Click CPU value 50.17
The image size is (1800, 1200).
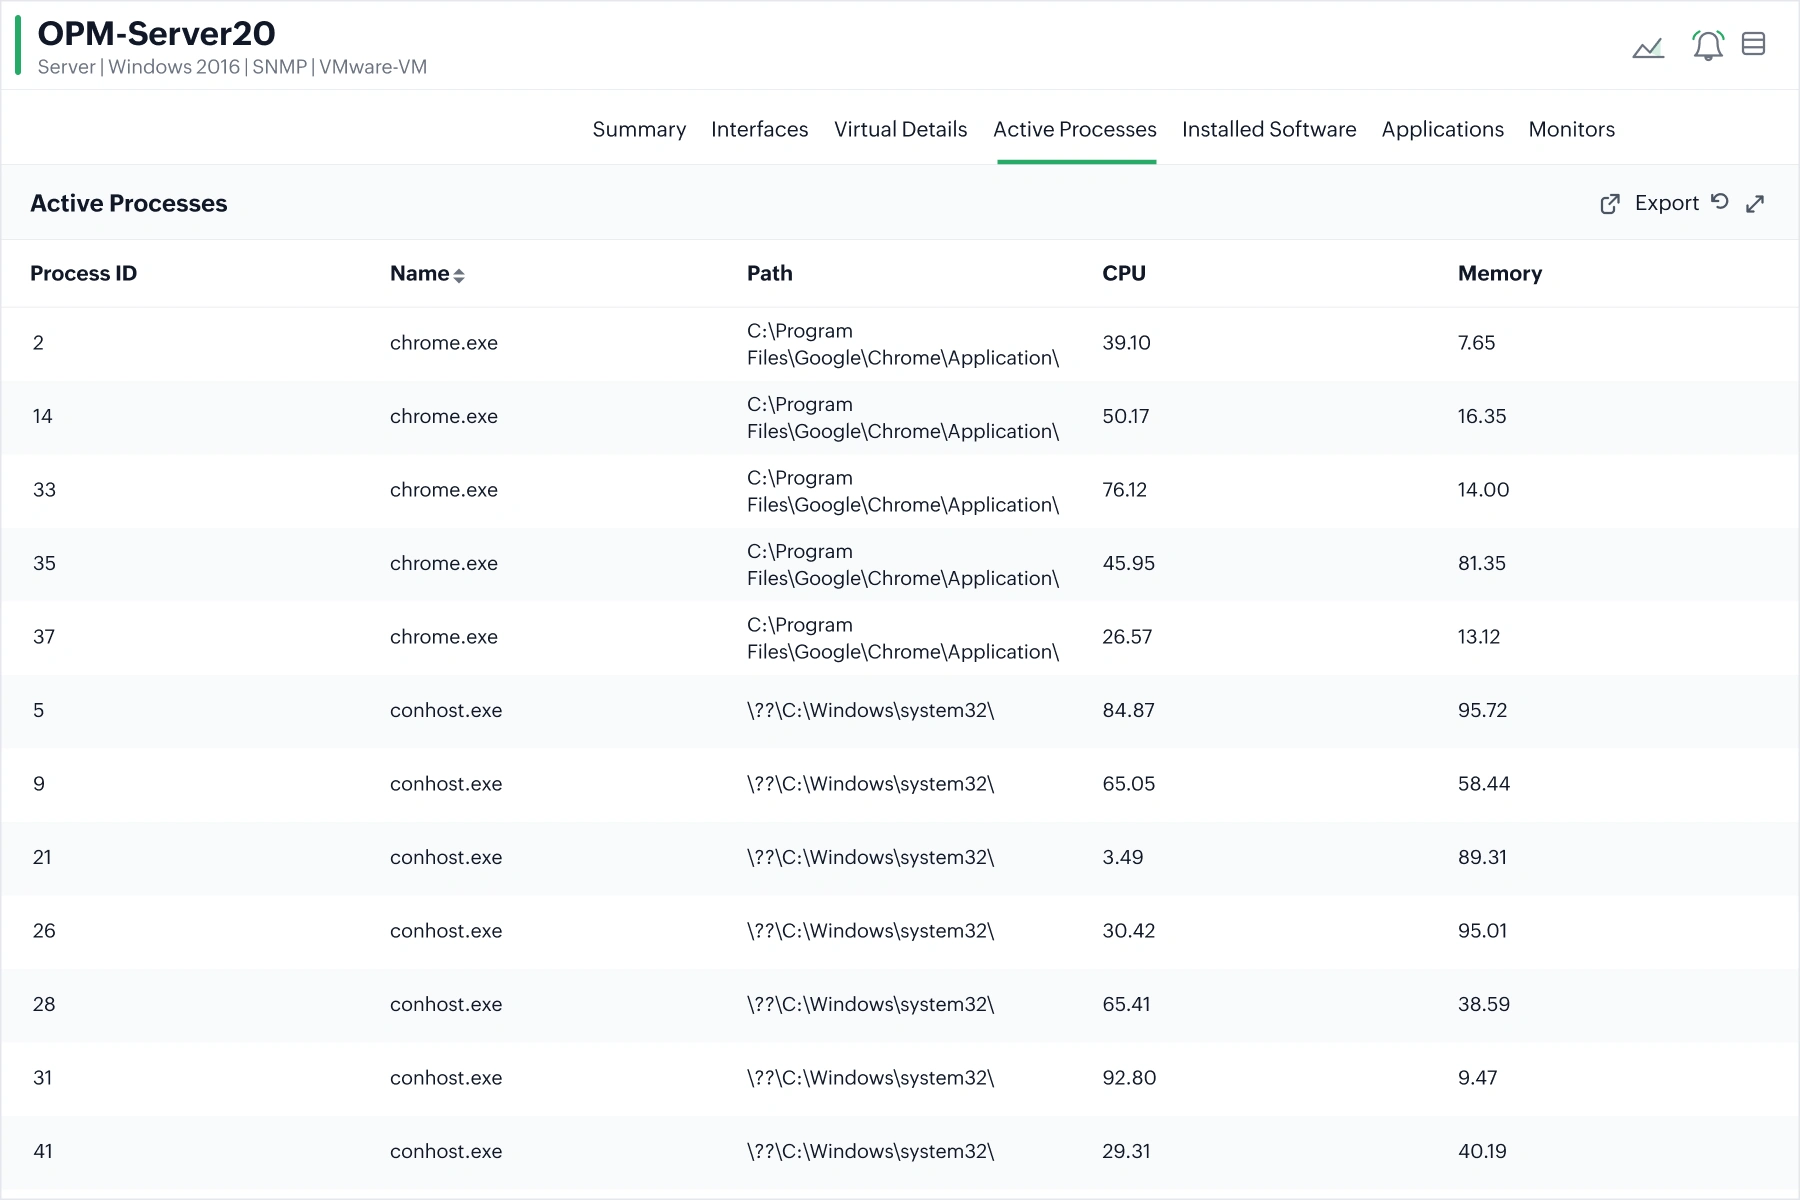[1125, 416]
